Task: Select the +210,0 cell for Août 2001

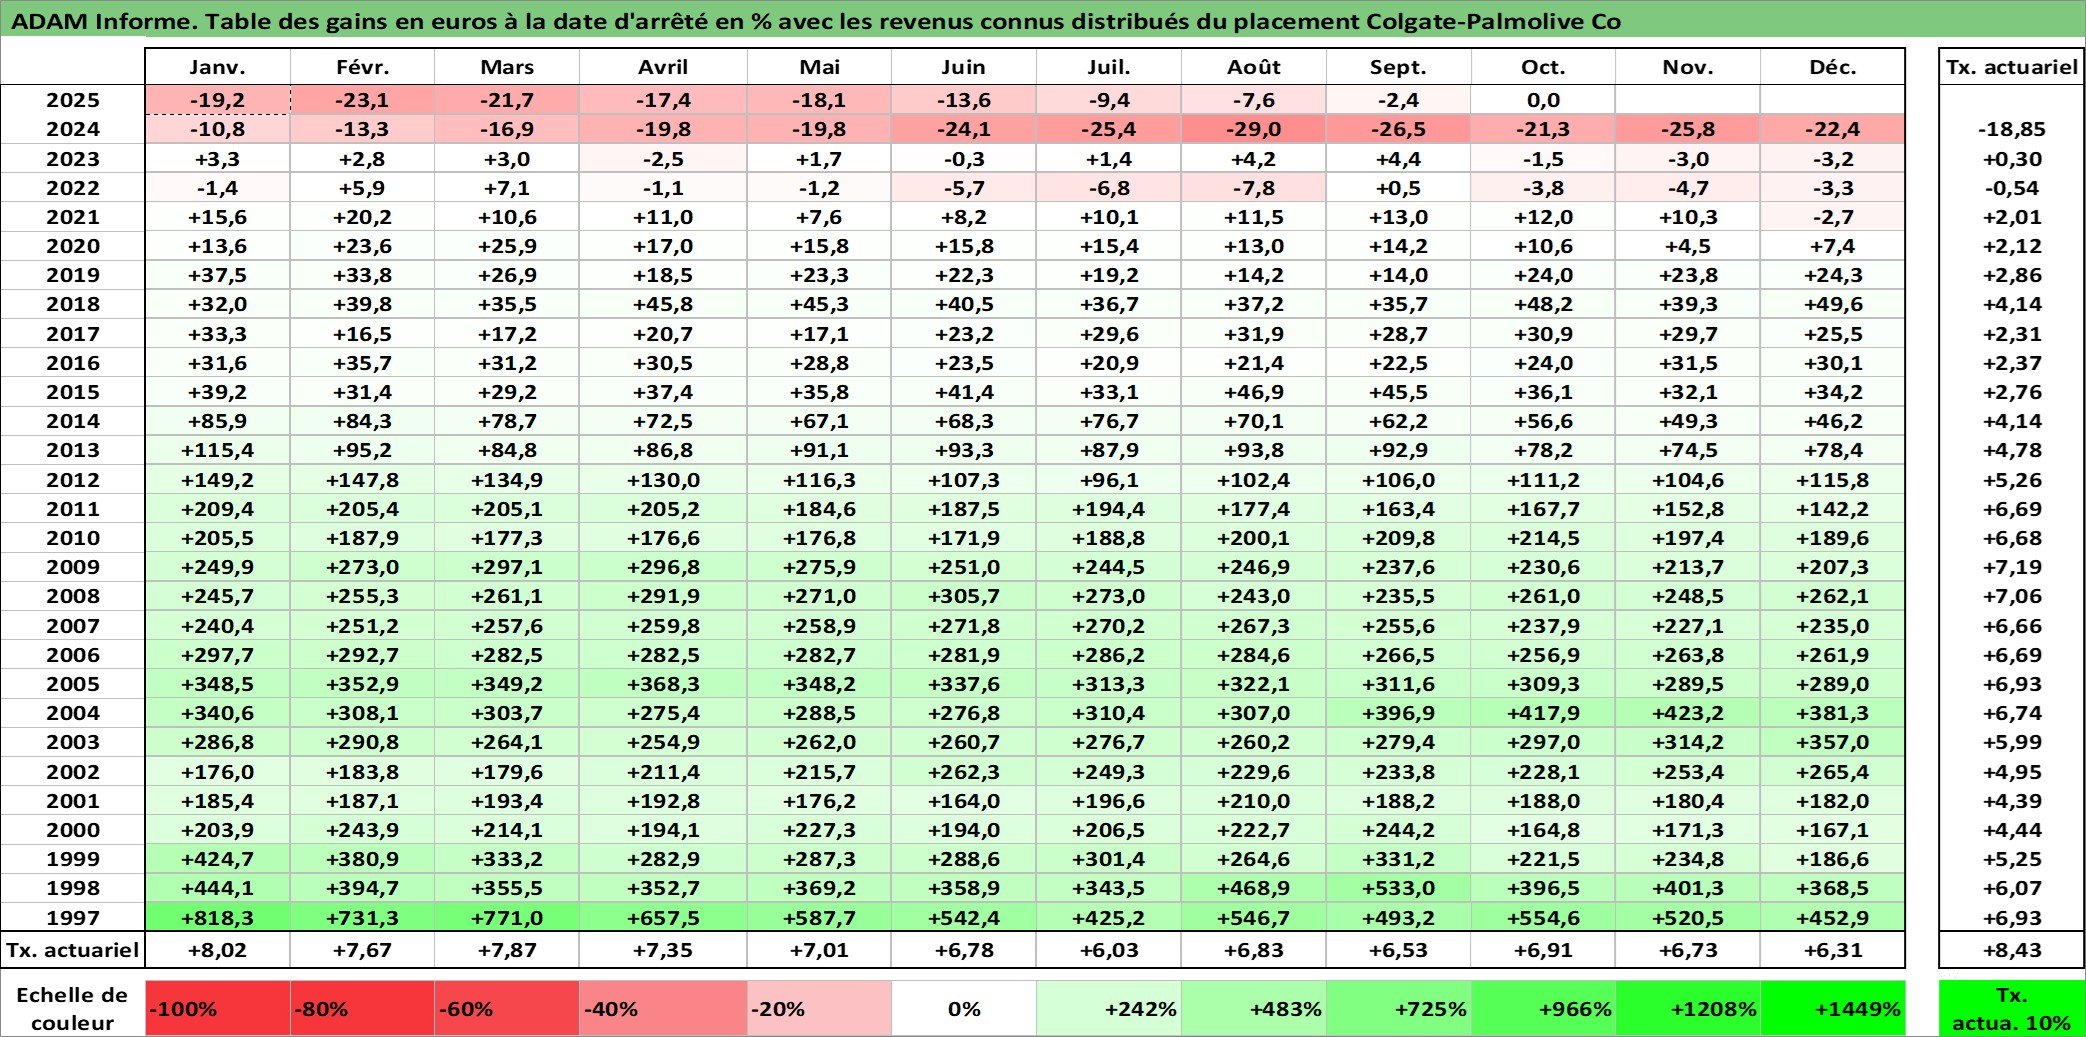Action: 1254,801
